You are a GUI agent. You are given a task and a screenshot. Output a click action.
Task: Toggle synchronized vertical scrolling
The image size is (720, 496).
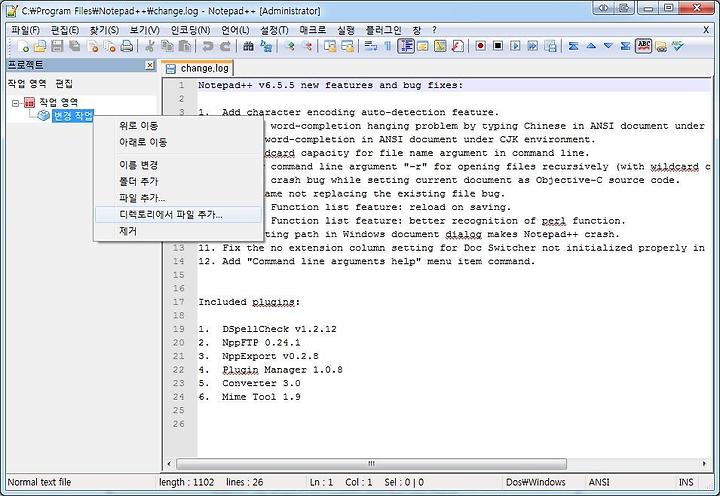click(x=330, y=46)
